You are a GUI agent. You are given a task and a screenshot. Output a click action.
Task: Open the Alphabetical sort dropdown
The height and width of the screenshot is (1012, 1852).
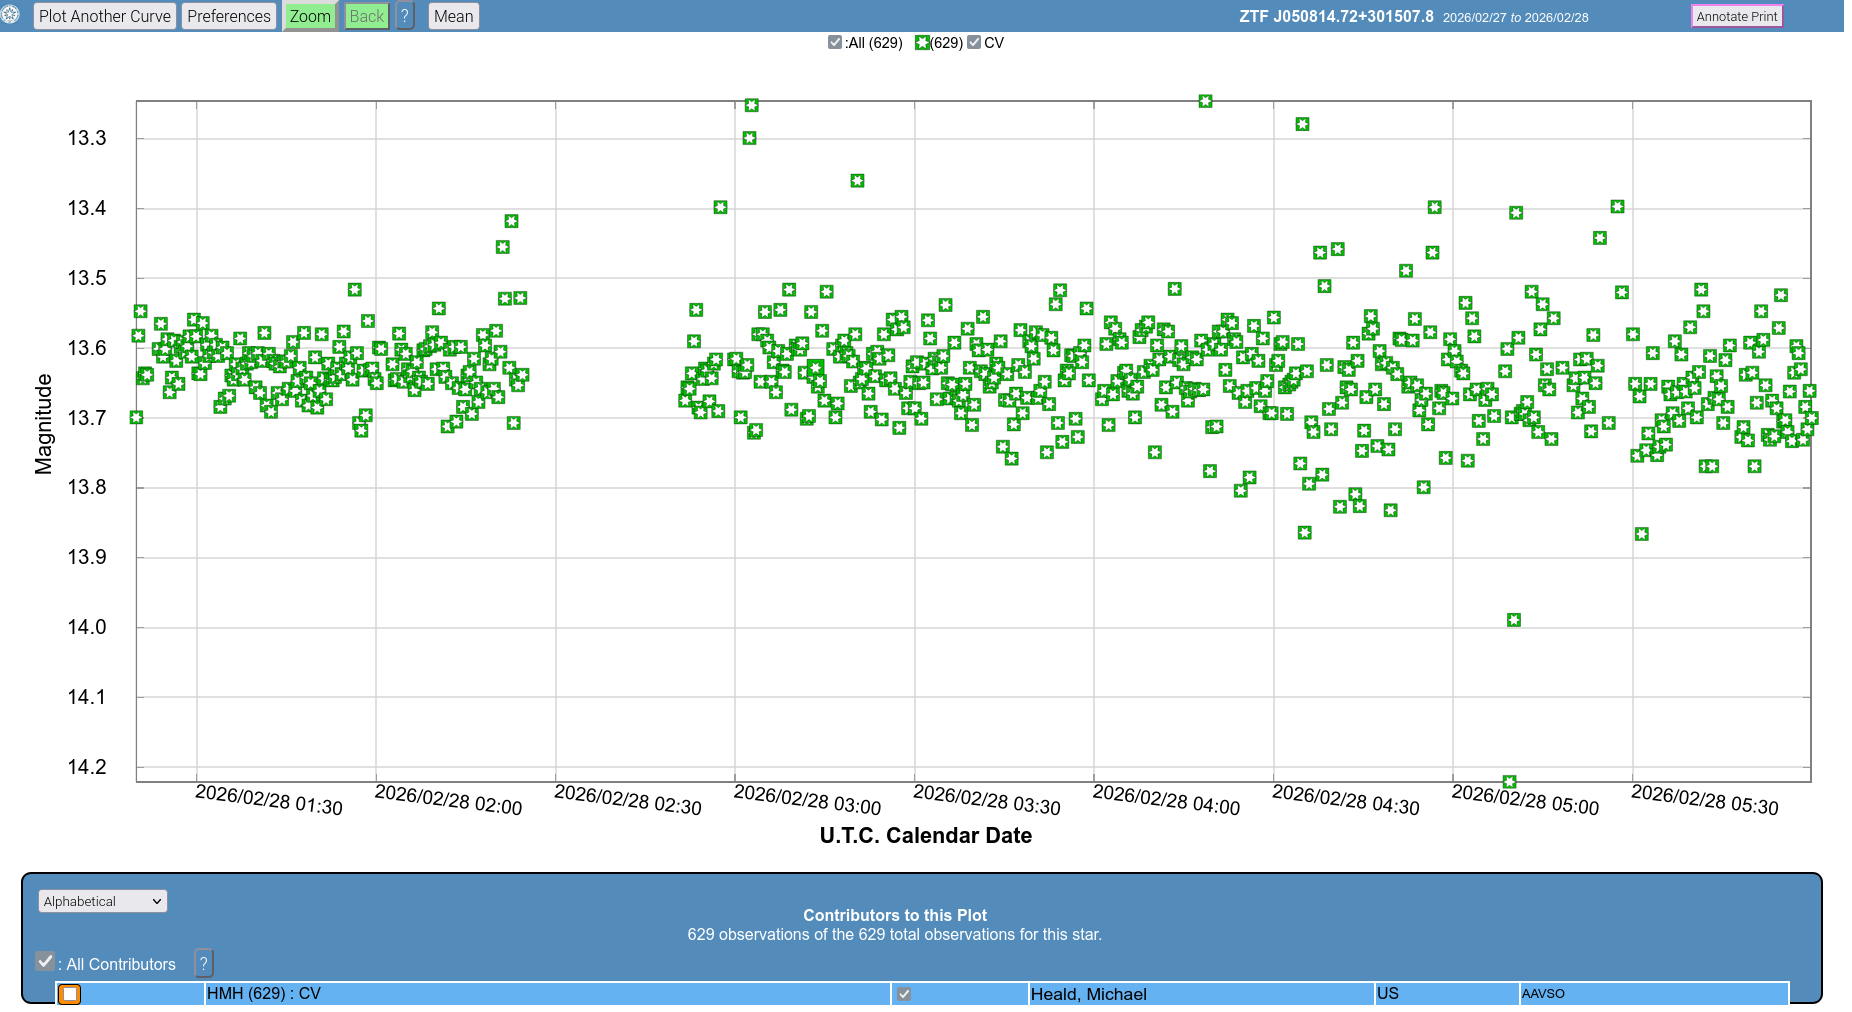(102, 901)
